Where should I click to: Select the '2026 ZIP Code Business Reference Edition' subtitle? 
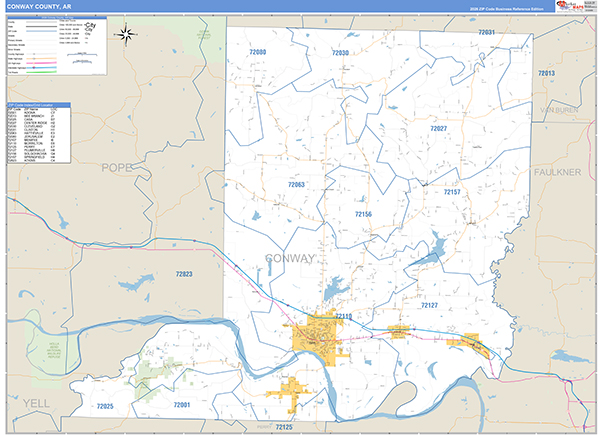point(507,9)
